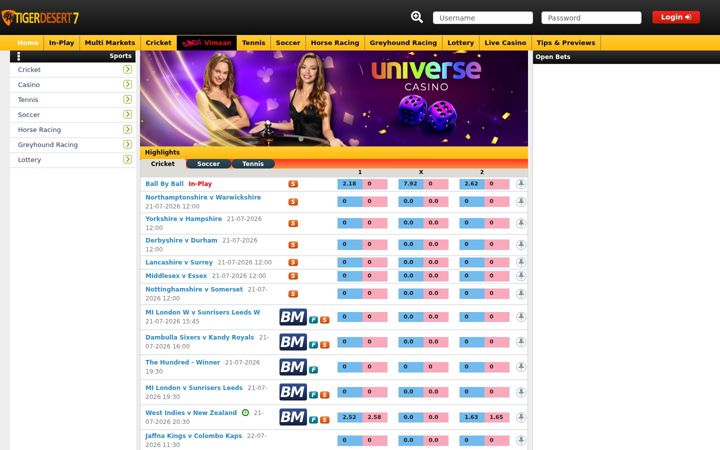Expand Soccer in the Sports sidebar

(127, 114)
